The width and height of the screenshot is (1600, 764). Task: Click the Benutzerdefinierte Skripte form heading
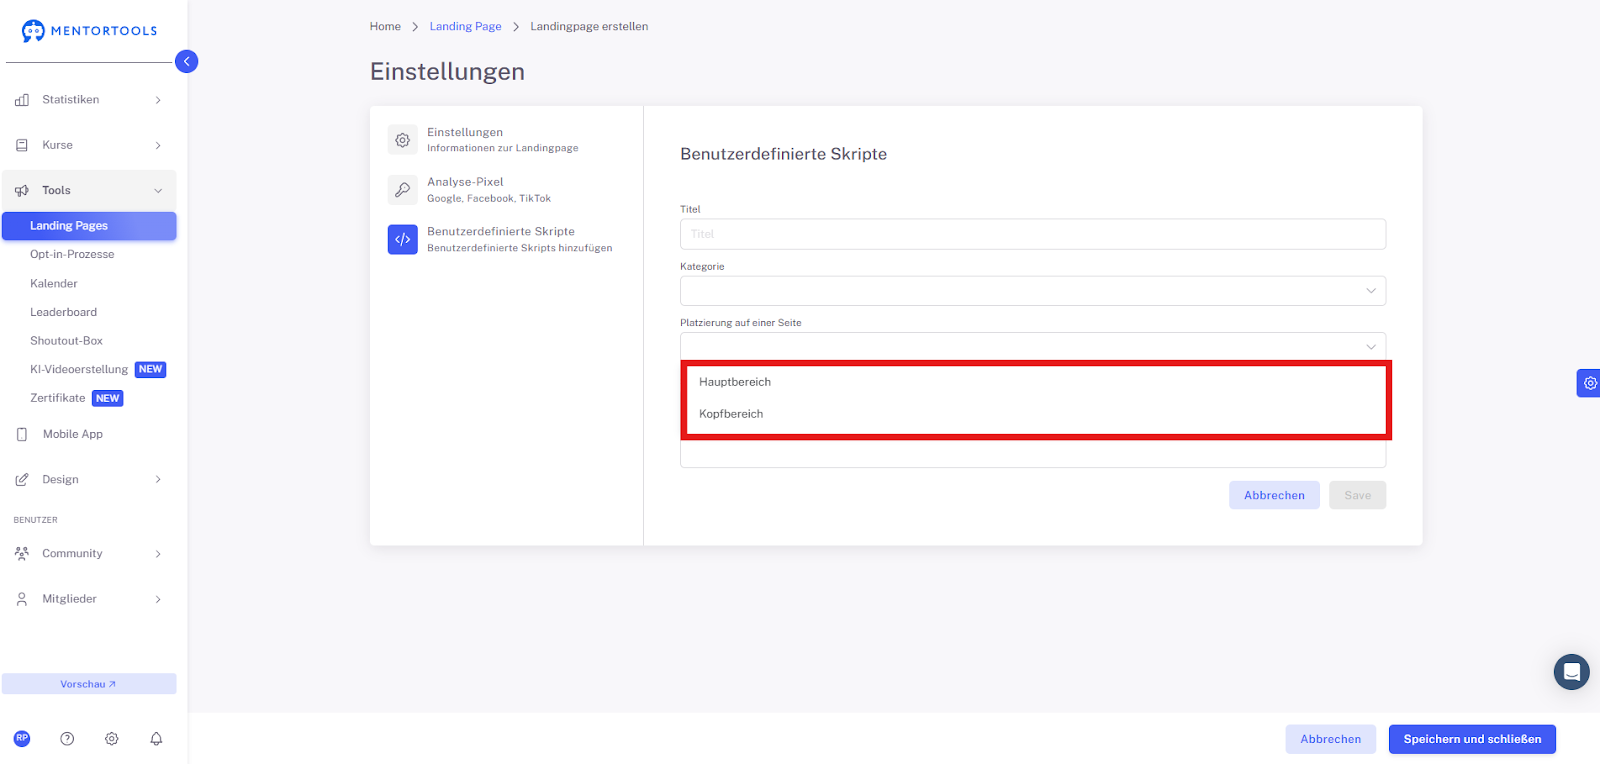coord(783,154)
